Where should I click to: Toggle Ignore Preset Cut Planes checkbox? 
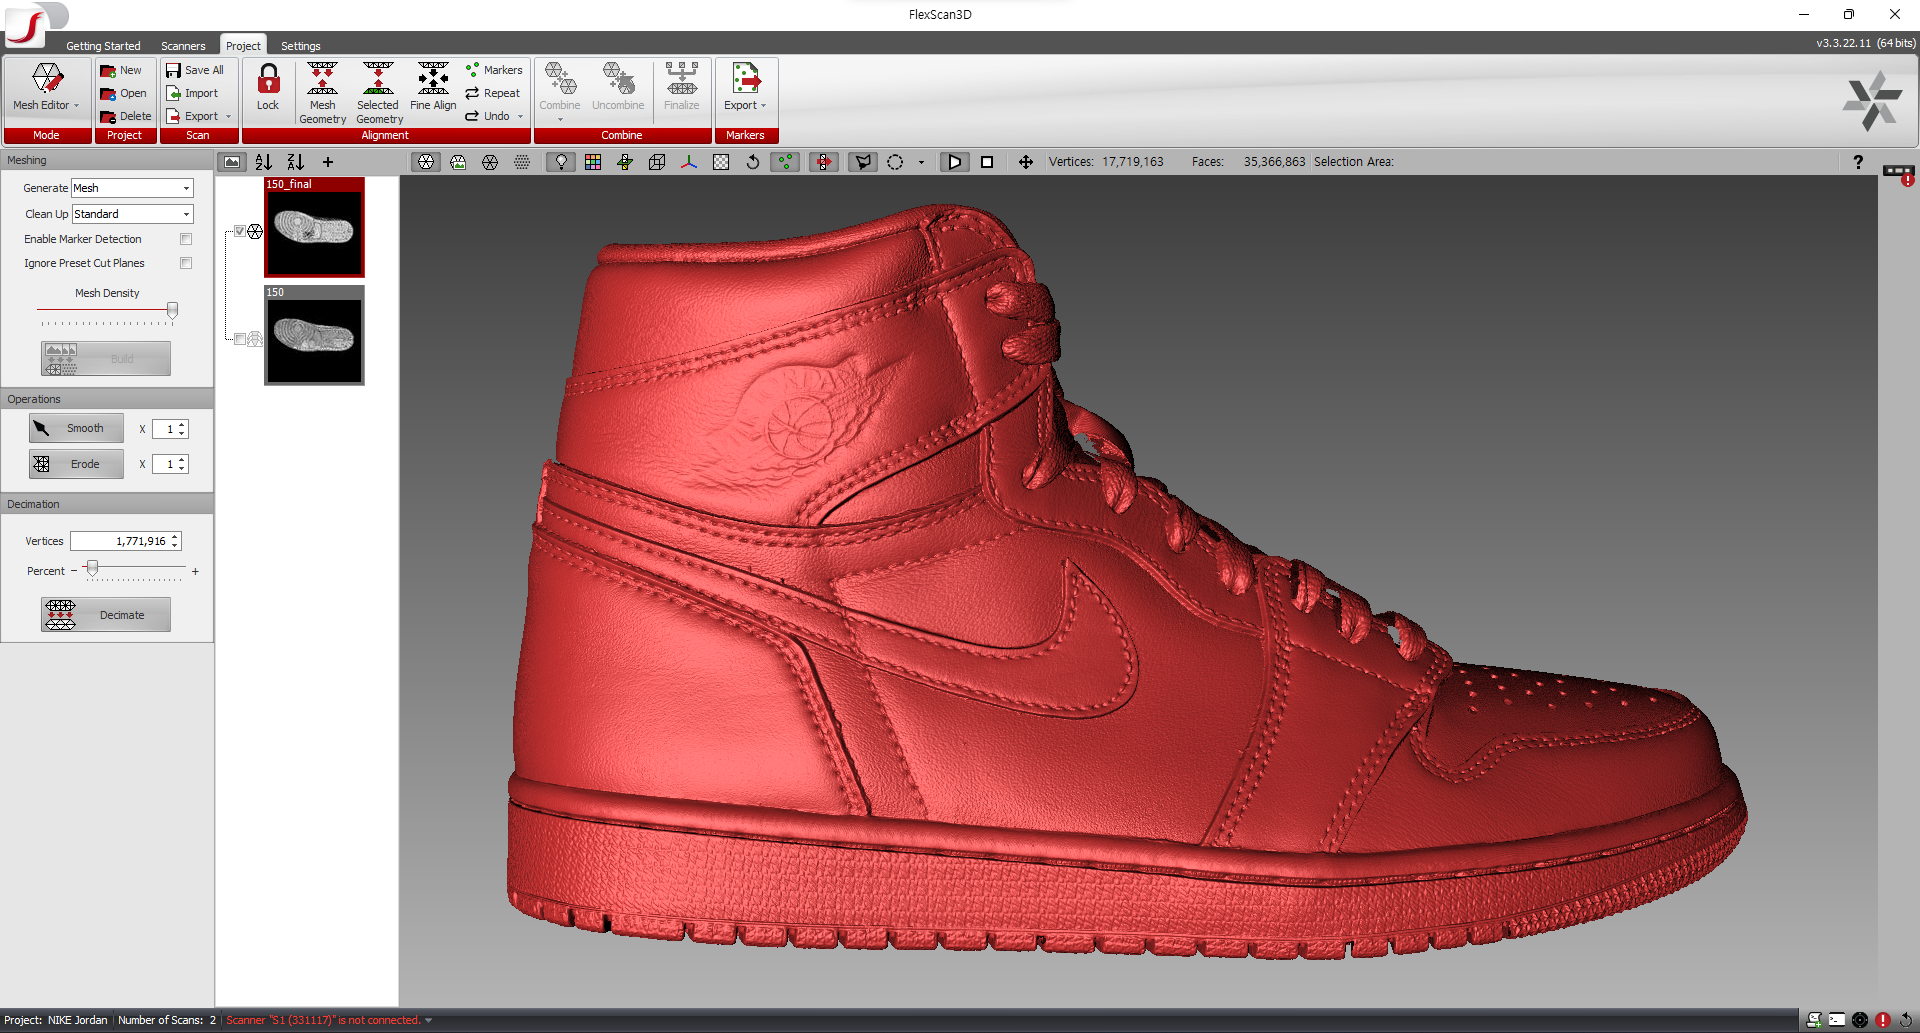coord(186,263)
